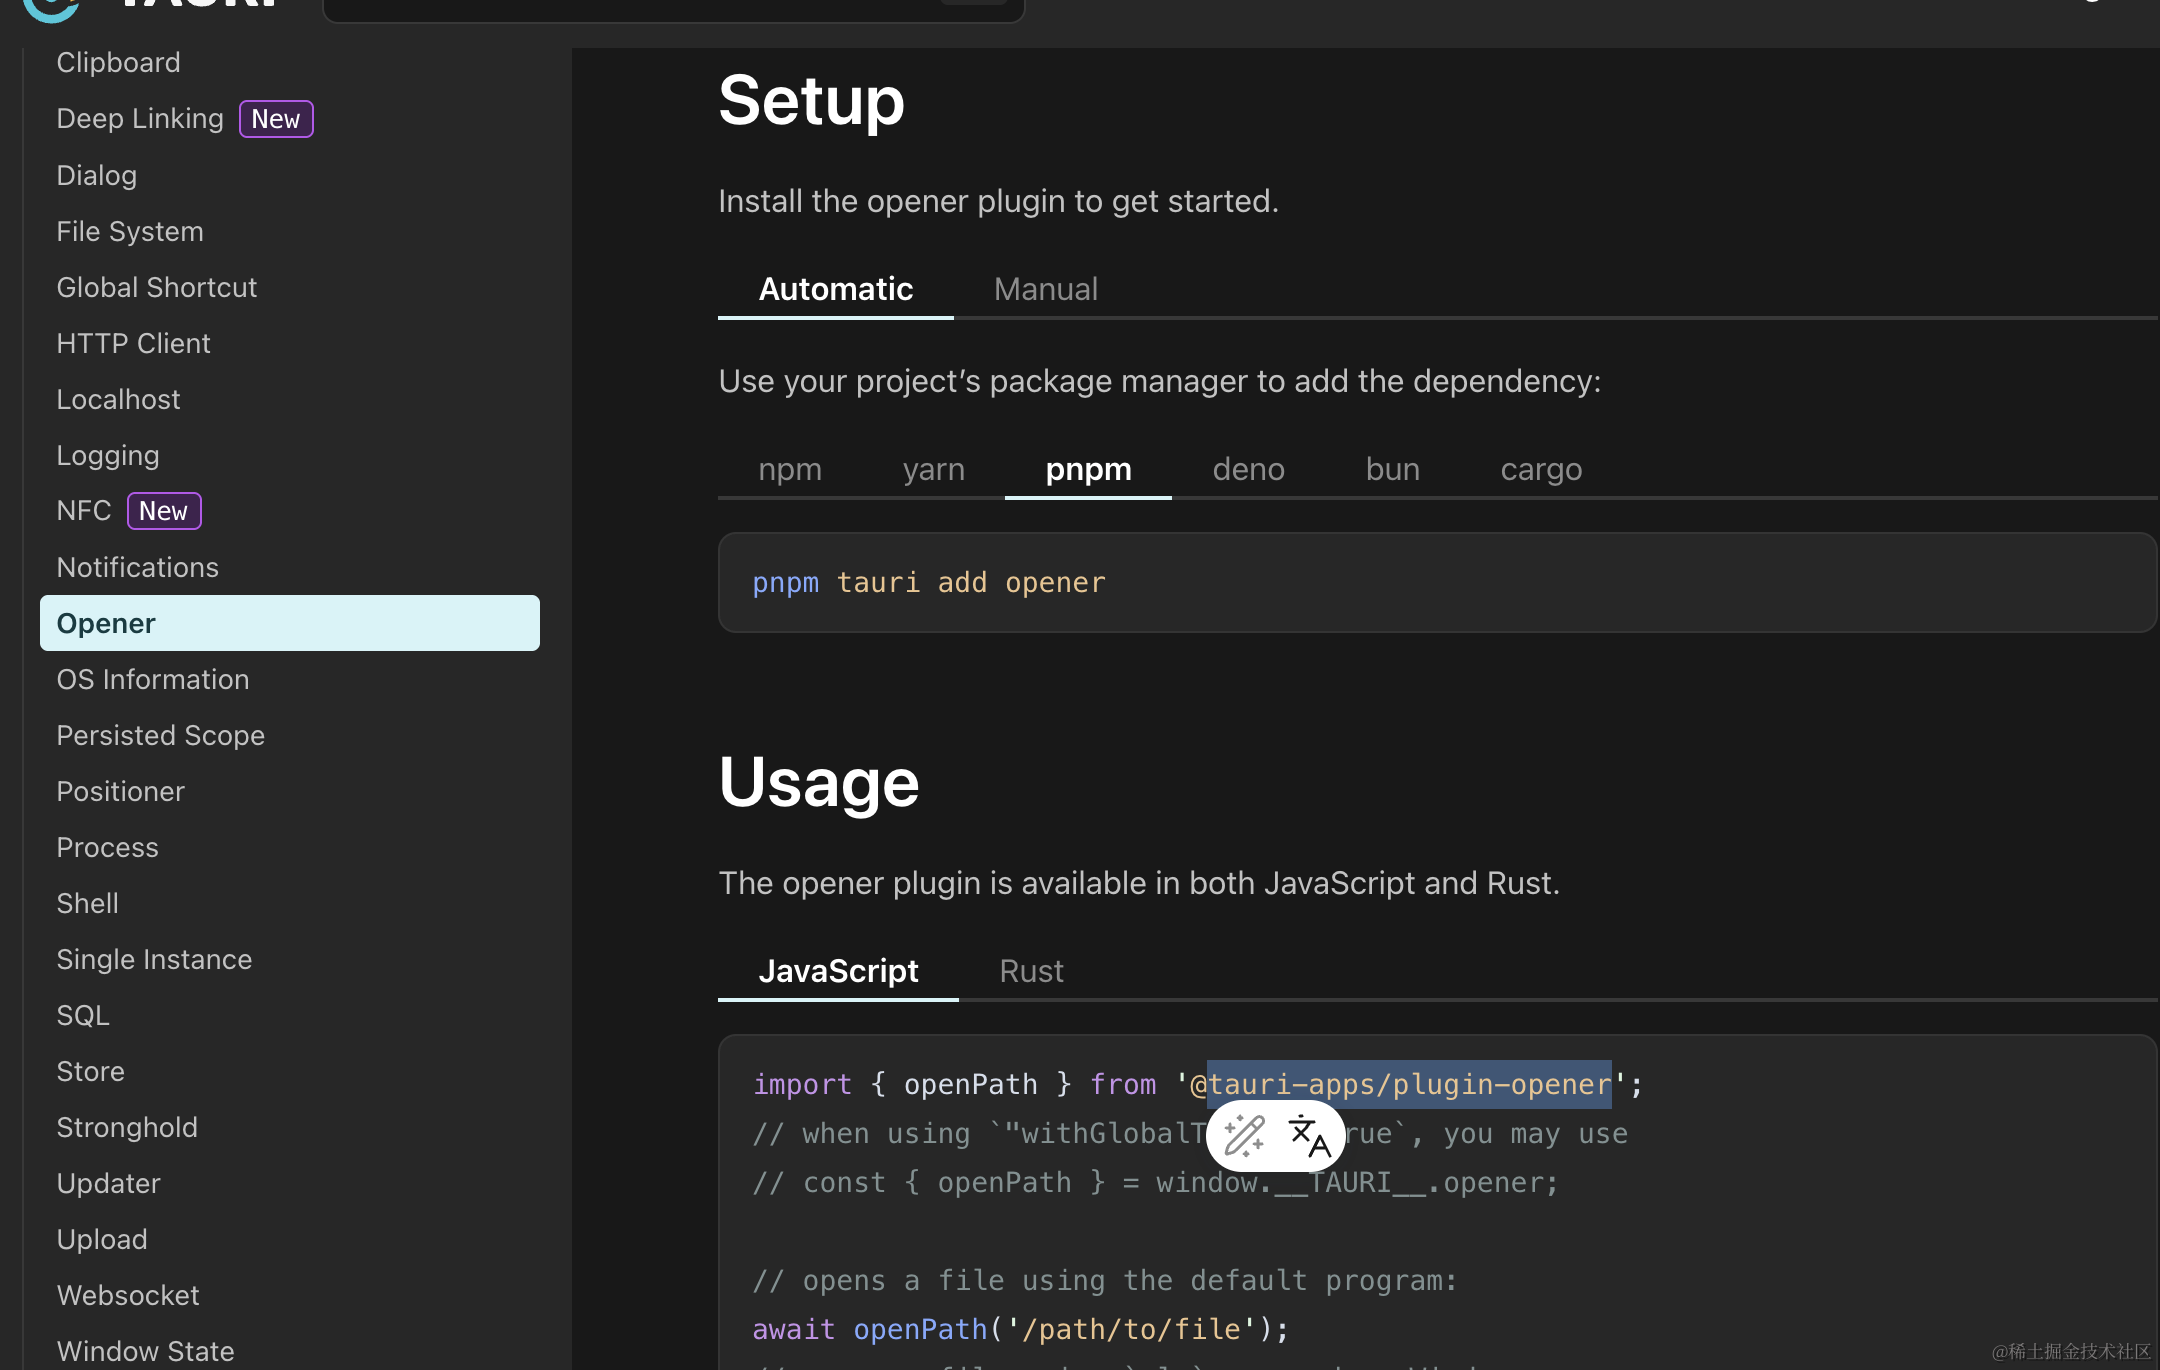
Task: Go to File System in sidebar
Action: (130, 232)
